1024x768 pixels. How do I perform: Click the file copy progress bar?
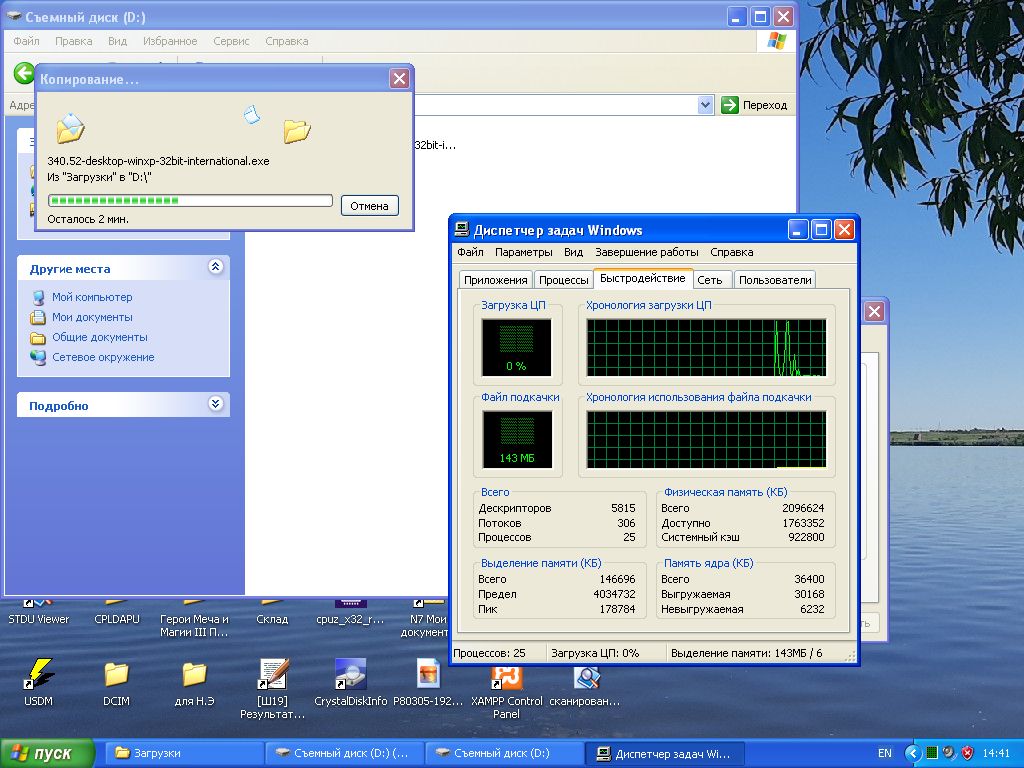(x=190, y=200)
